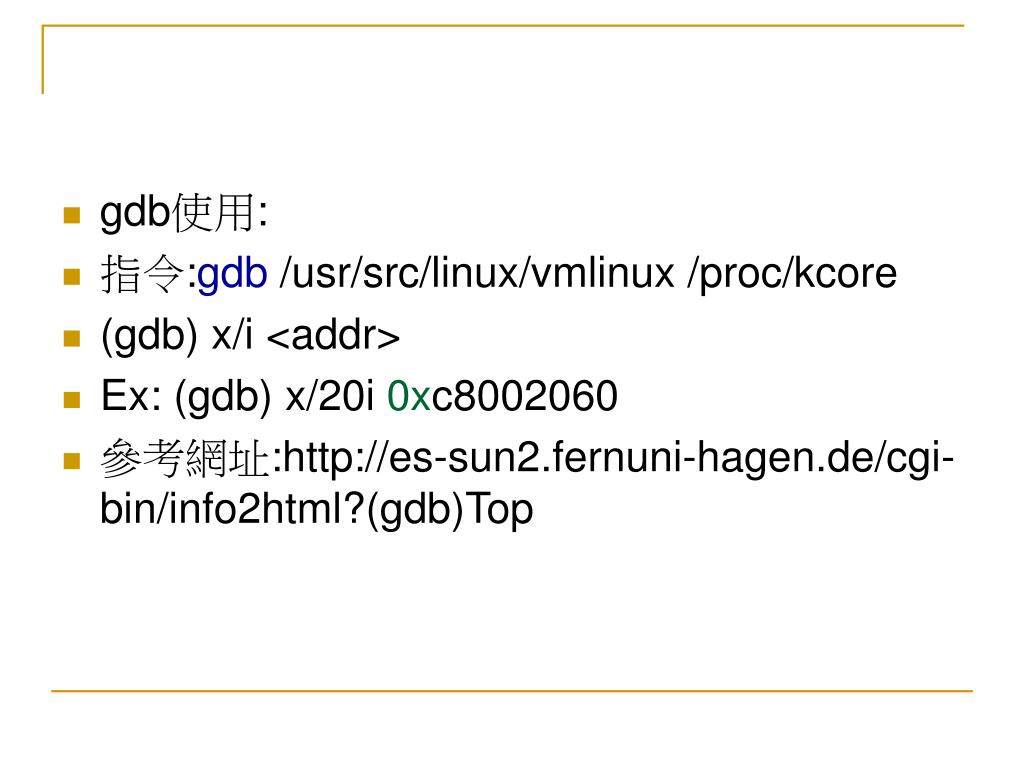This screenshot has width=1024, height=768.
Task: Click the bullet next to "(gdb) x/i <addr>"
Action: (72, 338)
